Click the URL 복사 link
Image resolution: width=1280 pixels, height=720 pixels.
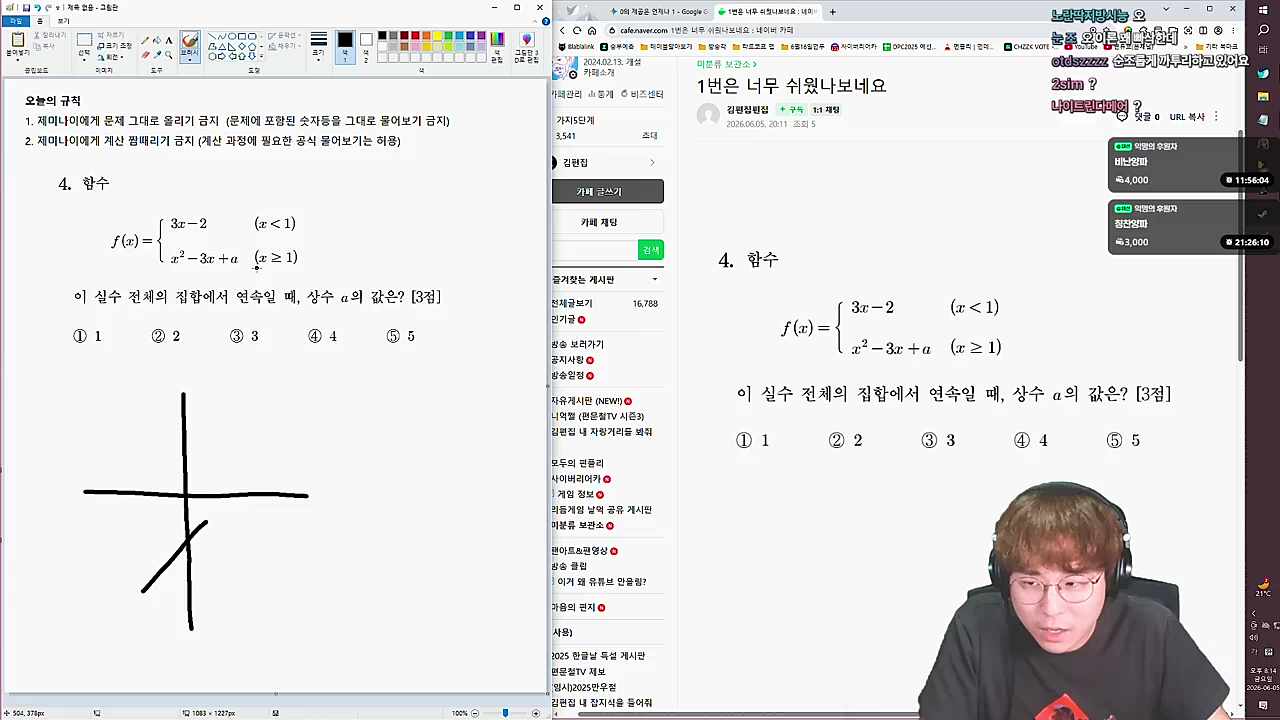coord(1187,116)
